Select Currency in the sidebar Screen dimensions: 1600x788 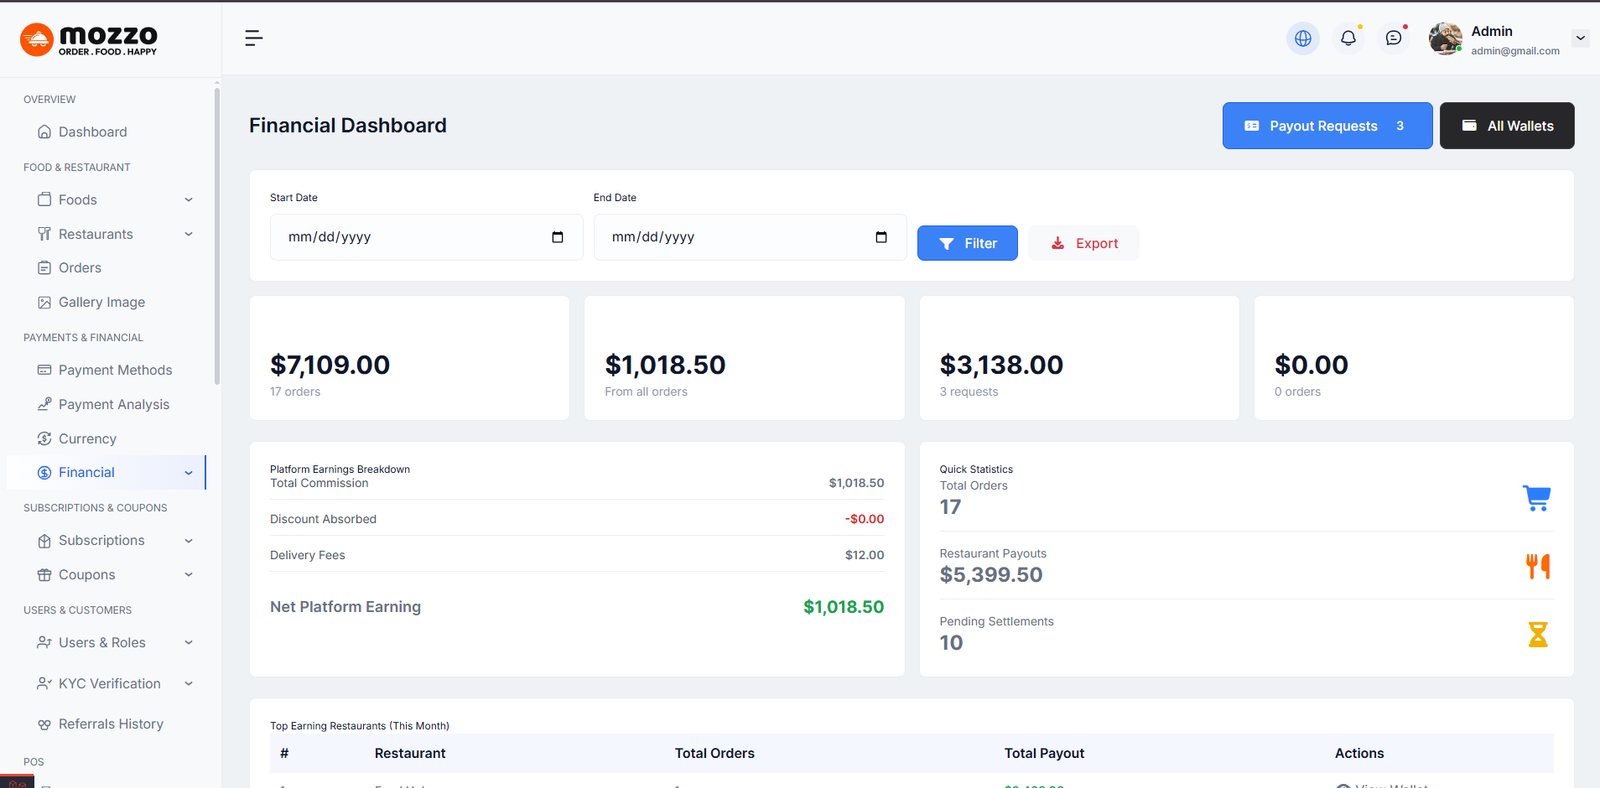(x=87, y=439)
